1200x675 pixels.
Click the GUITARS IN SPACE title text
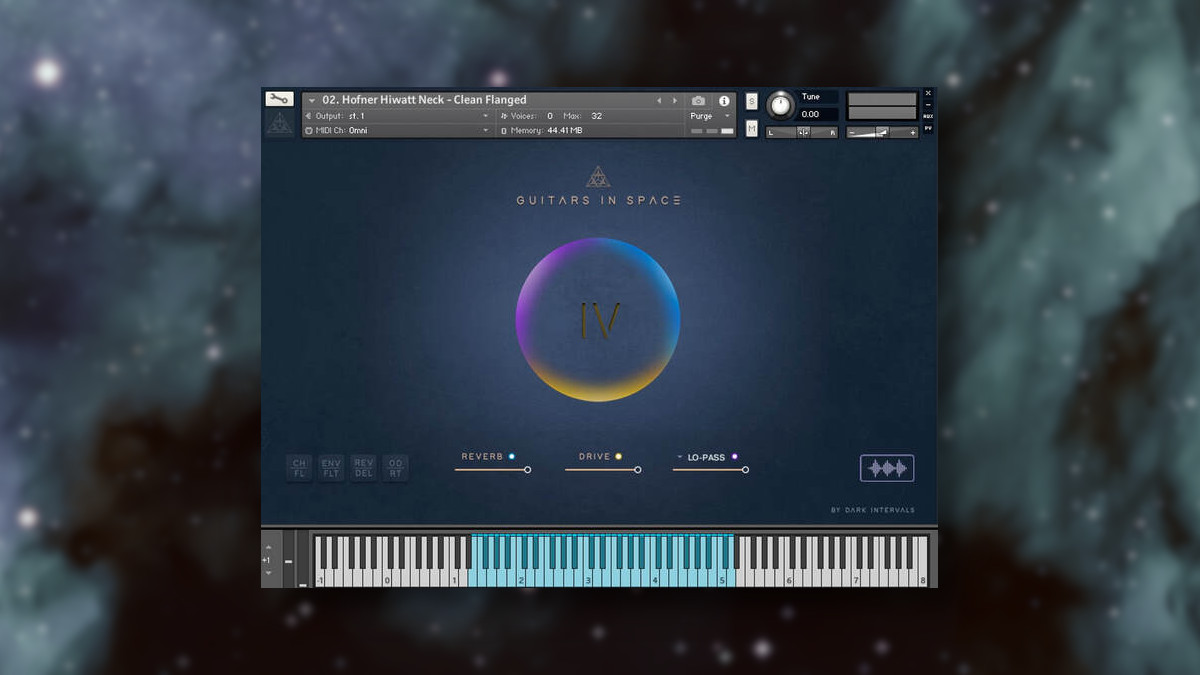pyautogui.click(x=598, y=200)
